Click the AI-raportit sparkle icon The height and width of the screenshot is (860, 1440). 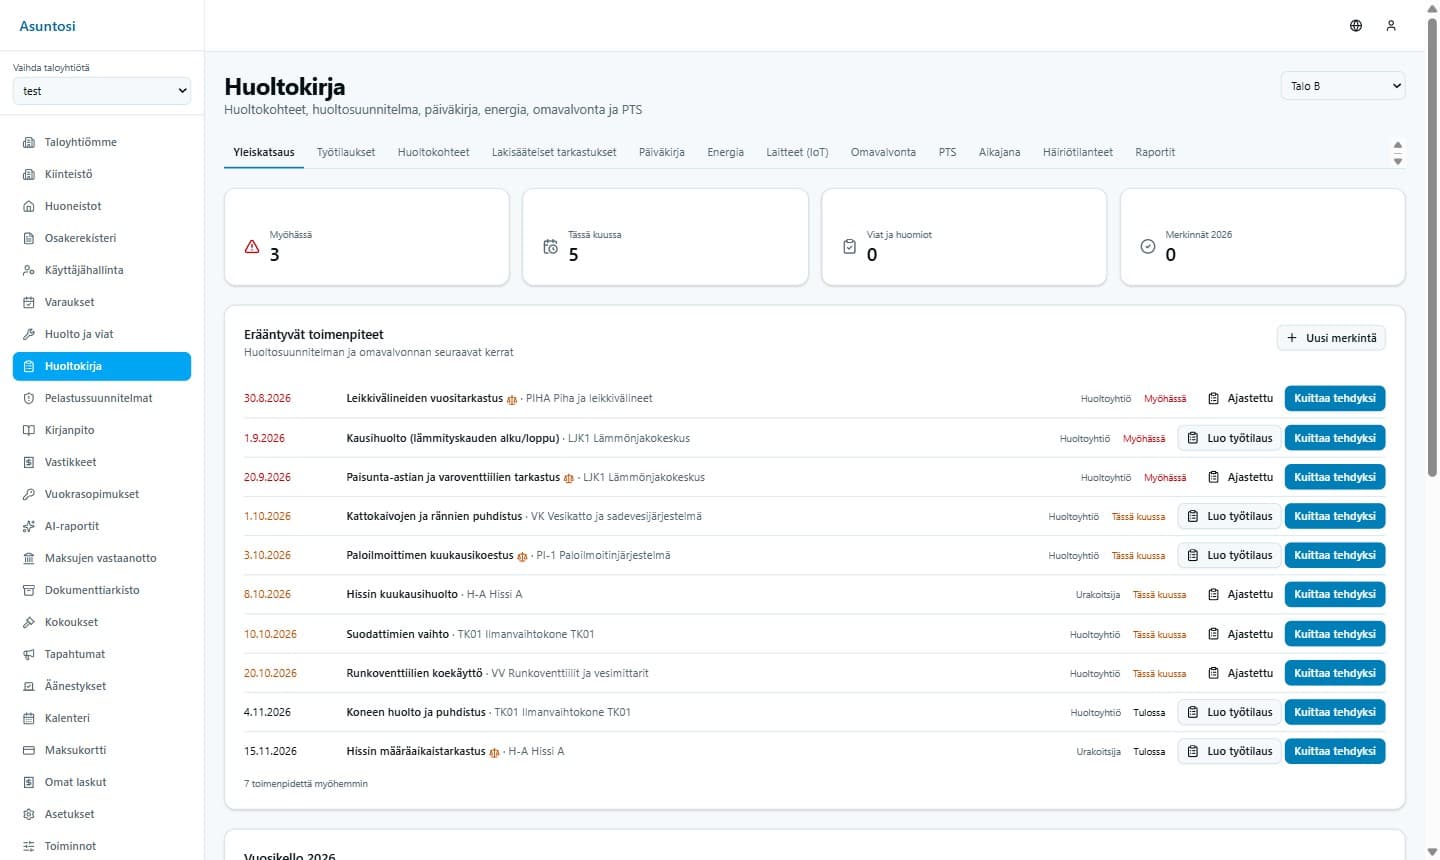tap(29, 526)
